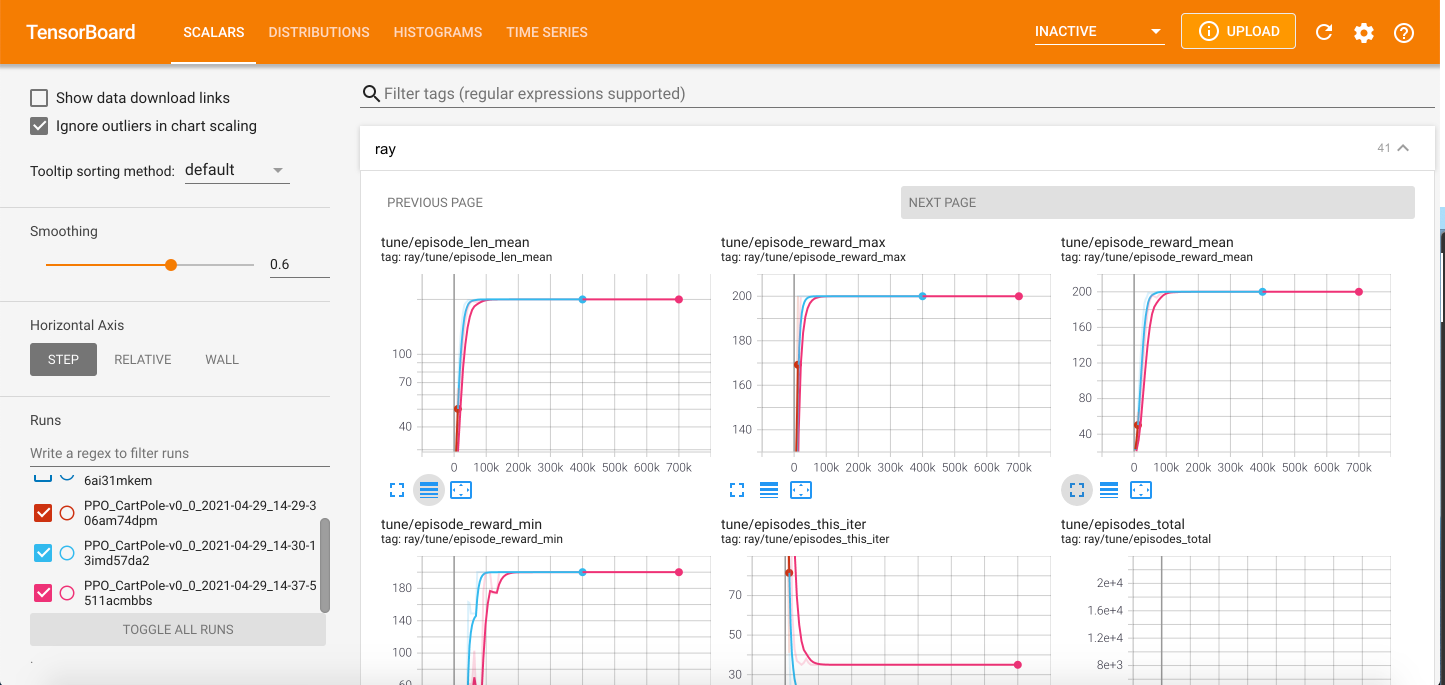Switch to the TIME SERIES tab
The width and height of the screenshot is (1445, 685).
[547, 32]
